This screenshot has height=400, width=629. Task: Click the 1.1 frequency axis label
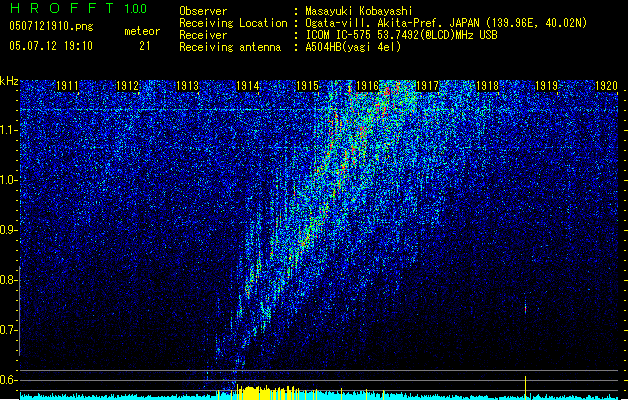9,130
